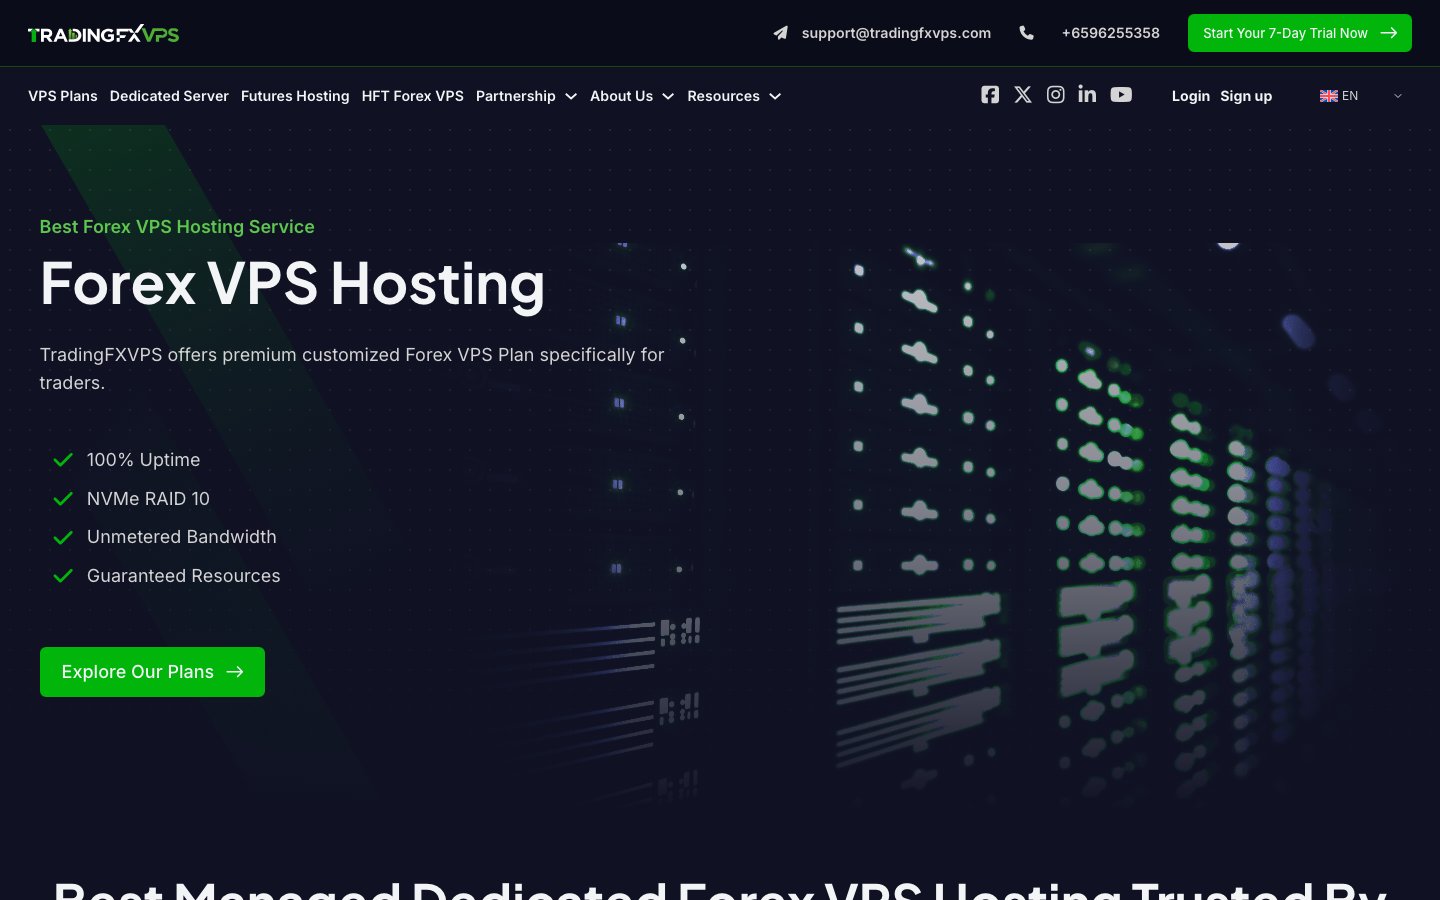Open the X (Twitter) social icon
The width and height of the screenshot is (1440, 900).
(x=1023, y=95)
